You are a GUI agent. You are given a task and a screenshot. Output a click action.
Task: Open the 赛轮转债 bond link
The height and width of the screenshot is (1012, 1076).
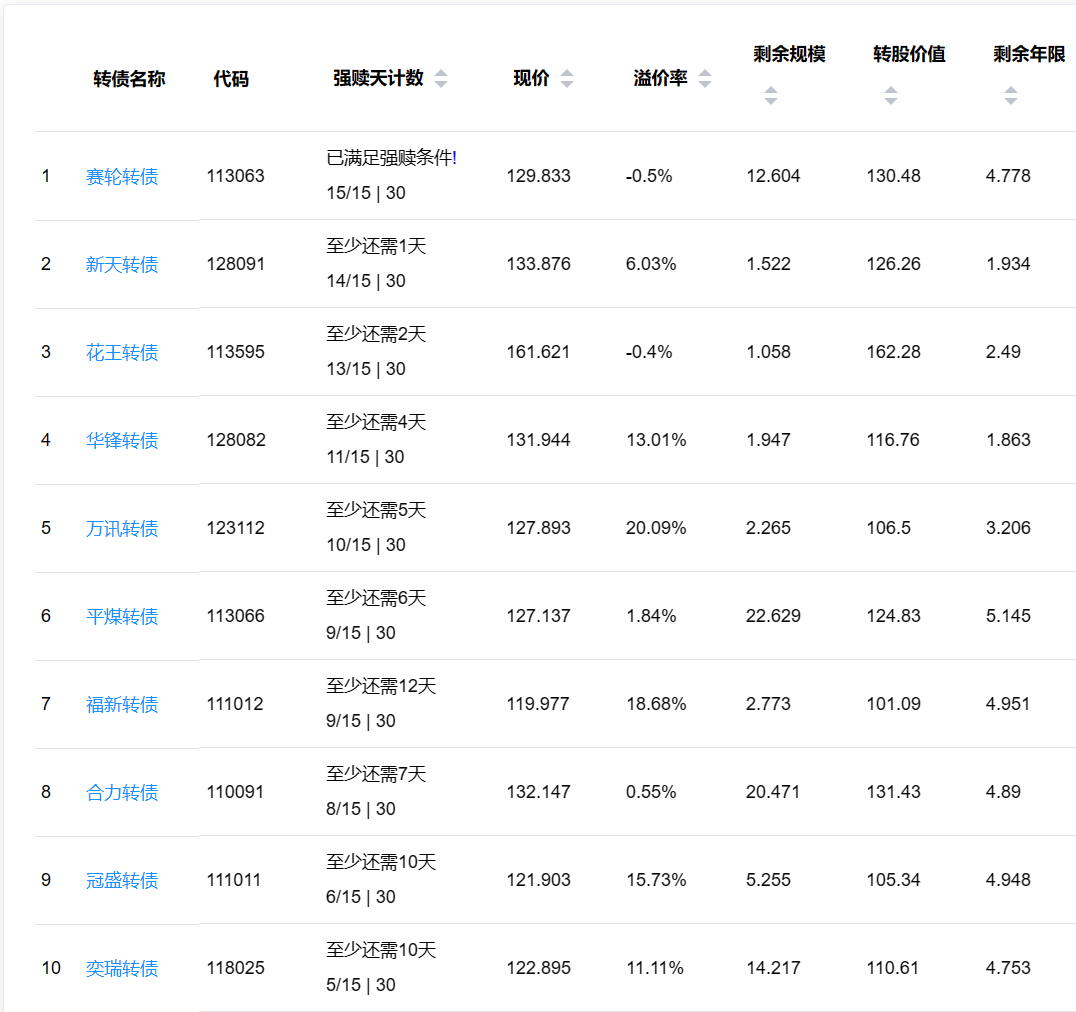[122, 177]
